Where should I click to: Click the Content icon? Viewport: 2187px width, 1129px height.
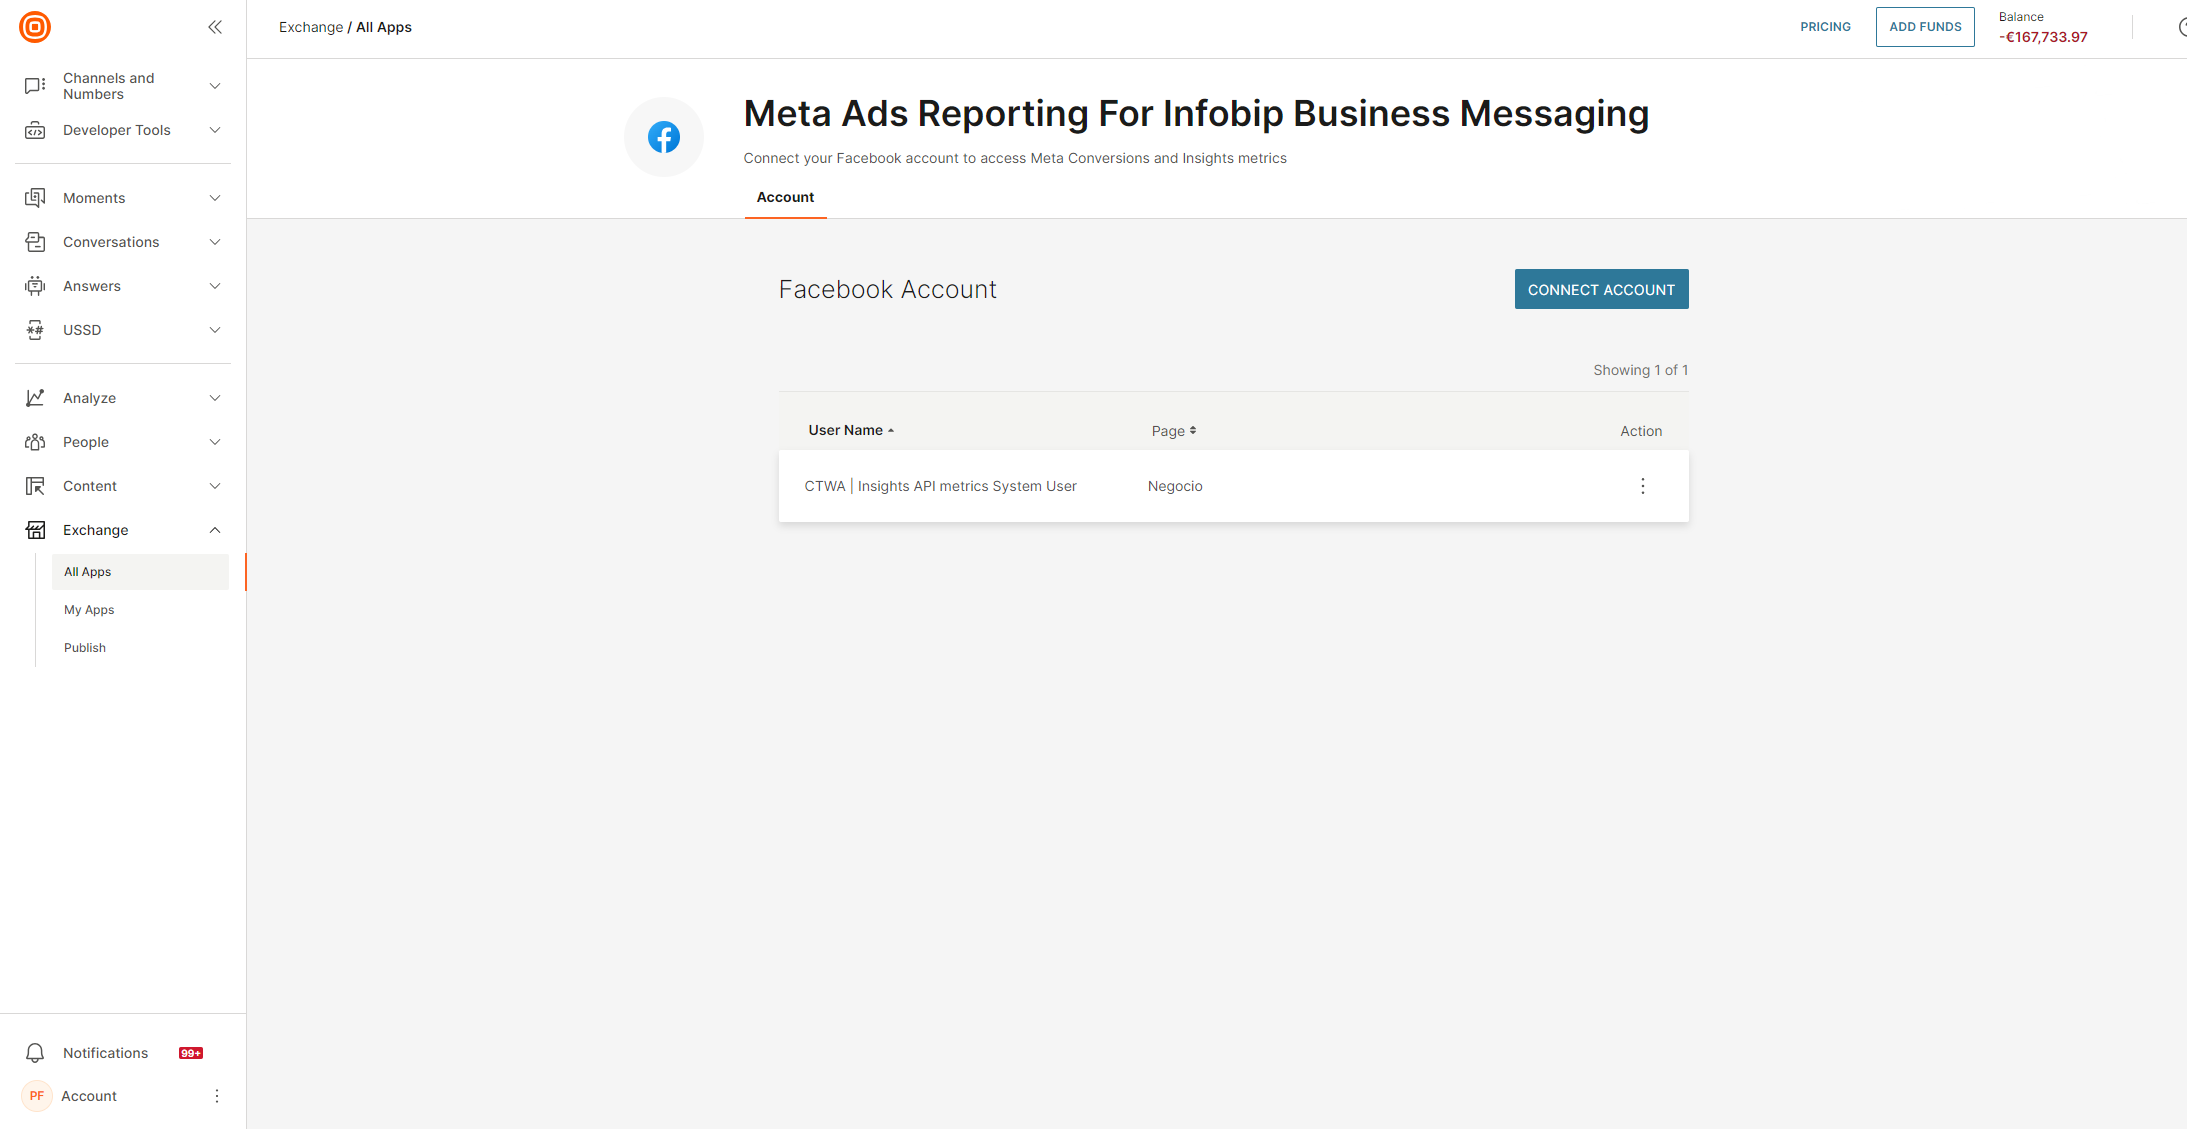pyautogui.click(x=35, y=486)
